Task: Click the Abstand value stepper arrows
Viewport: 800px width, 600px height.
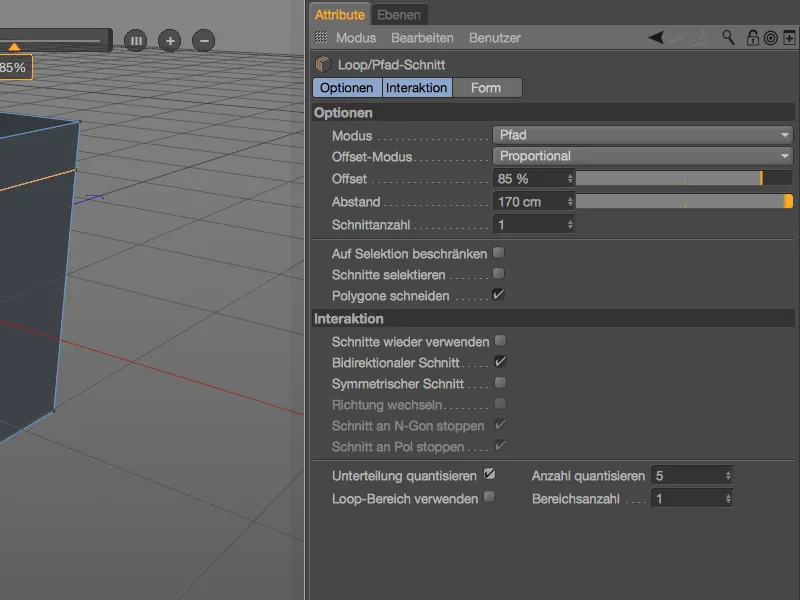Action: pos(570,202)
